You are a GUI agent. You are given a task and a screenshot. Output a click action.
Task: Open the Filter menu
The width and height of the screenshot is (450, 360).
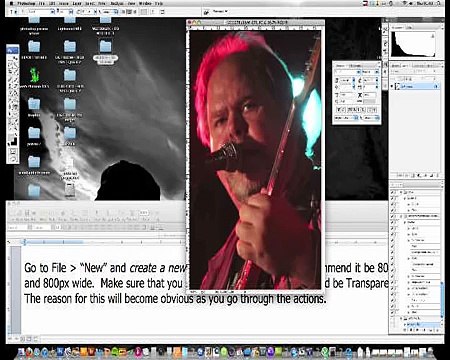[102, 3]
